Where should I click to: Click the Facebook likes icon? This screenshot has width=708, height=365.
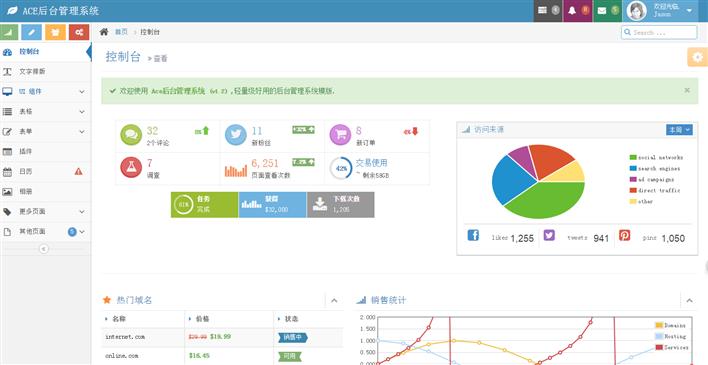point(473,235)
